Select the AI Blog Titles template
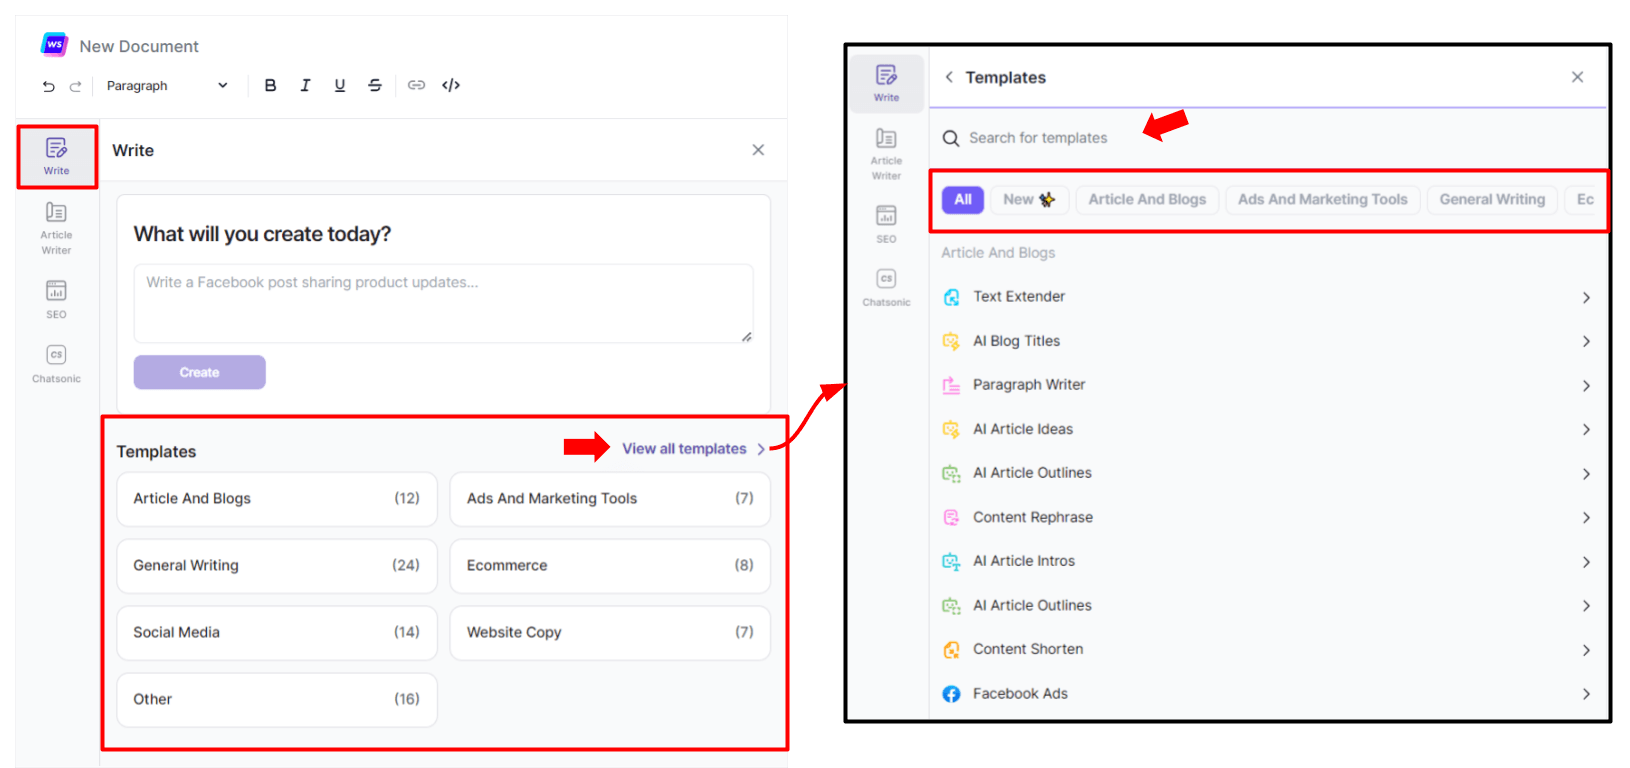Viewport: 1630px width, 768px height. (x=1016, y=341)
